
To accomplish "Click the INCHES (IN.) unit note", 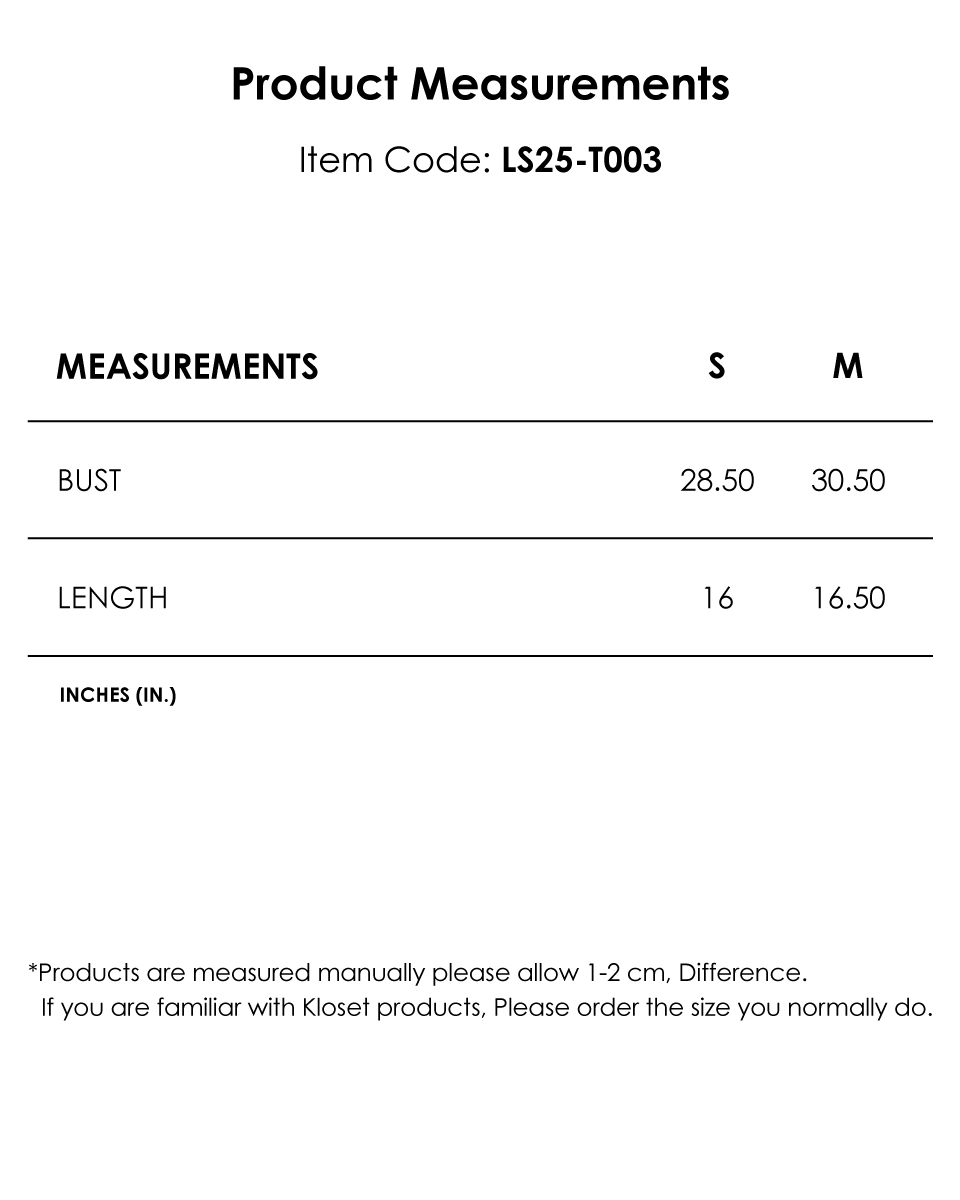I will pyautogui.click(x=118, y=695).
